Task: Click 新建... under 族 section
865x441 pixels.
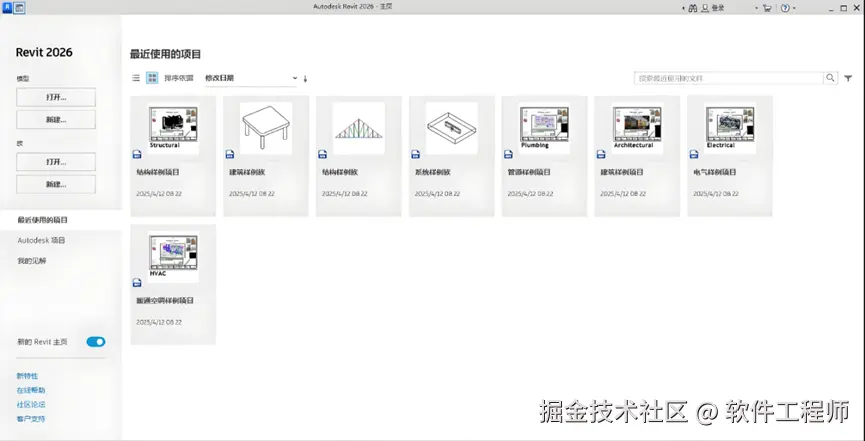Action: 56,184
